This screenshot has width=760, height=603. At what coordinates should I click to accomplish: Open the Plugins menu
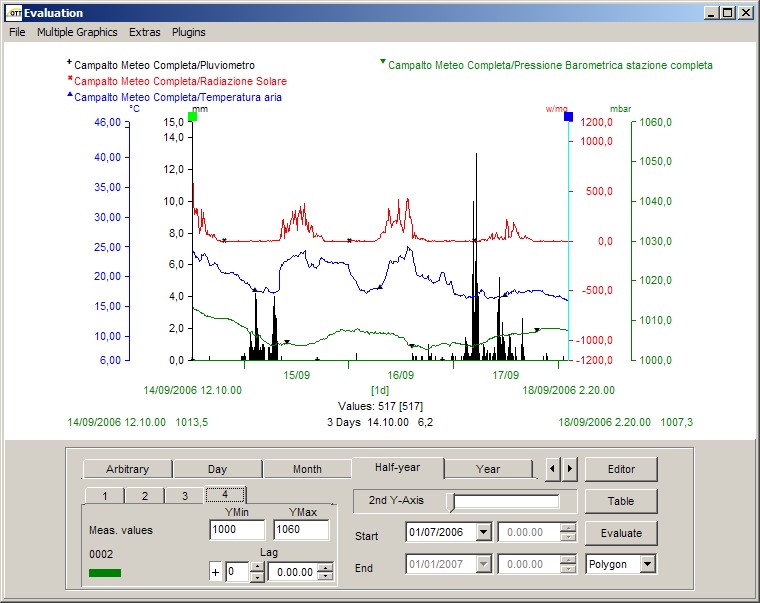click(x=189, y=32)
